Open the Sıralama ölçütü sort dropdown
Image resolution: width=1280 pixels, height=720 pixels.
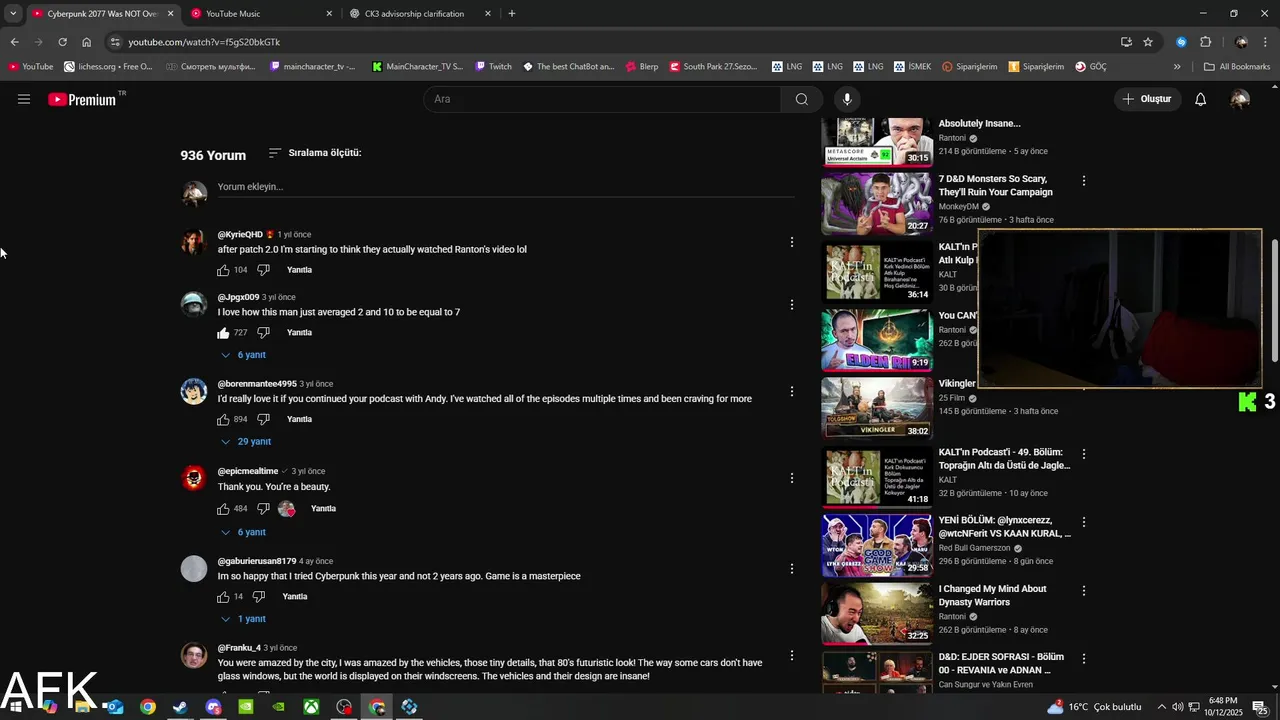tap(315, 153)
